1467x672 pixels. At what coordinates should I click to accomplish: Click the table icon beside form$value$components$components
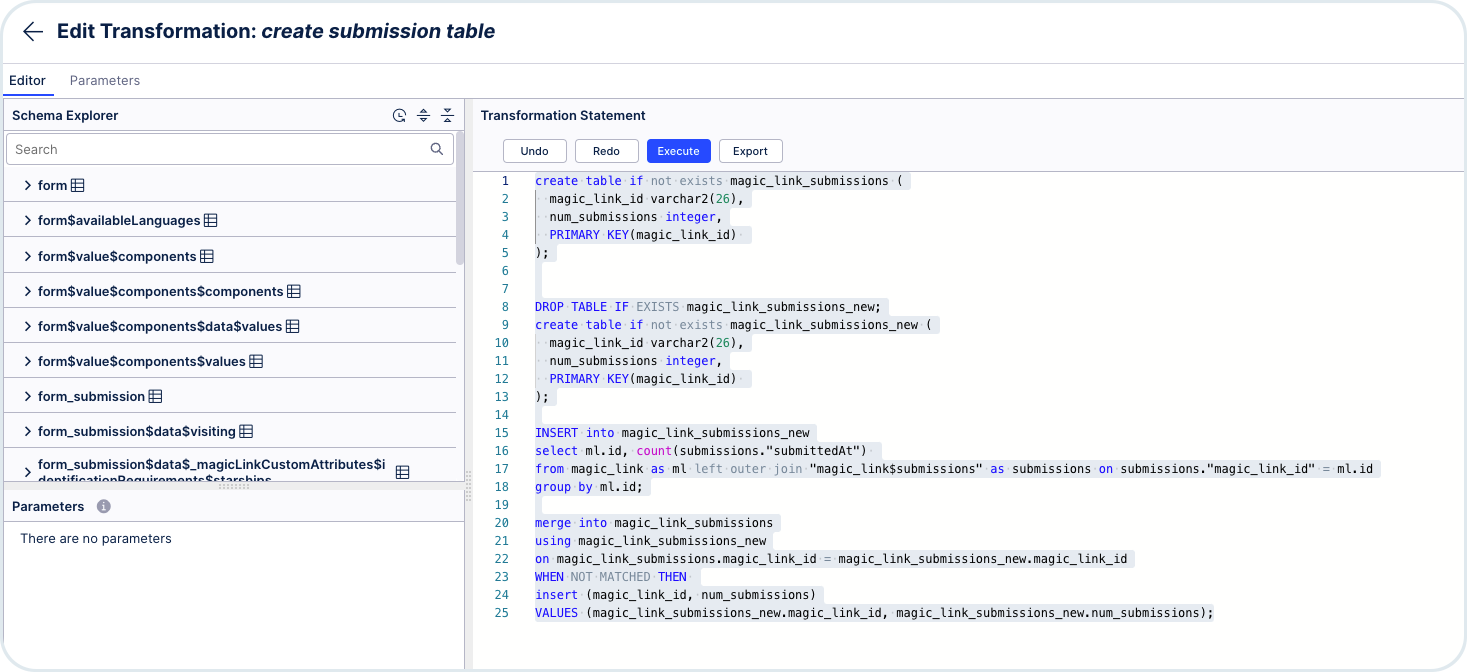pyautogui.click(x=294, y=291)
